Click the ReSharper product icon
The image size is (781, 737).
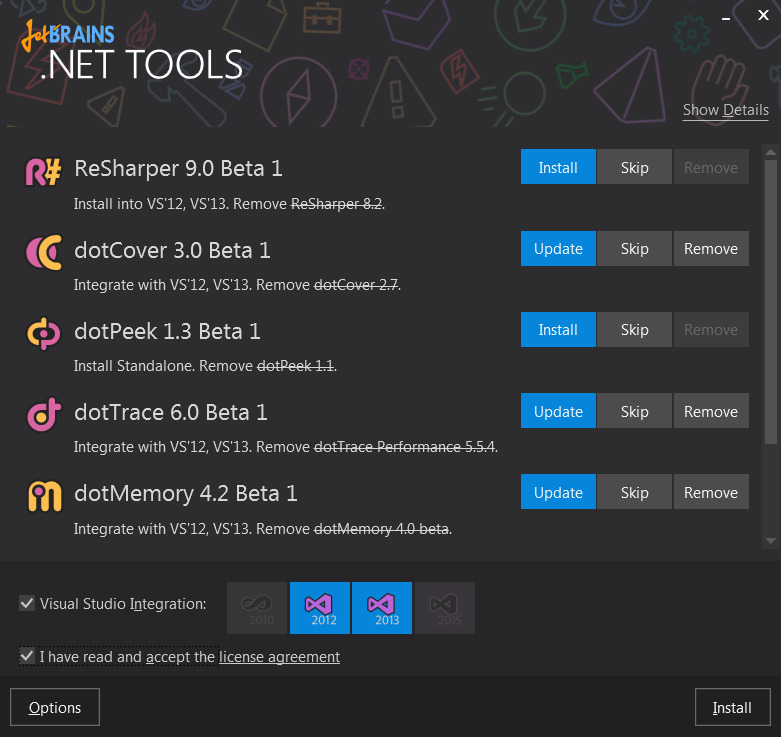click(x=43, y=171)
